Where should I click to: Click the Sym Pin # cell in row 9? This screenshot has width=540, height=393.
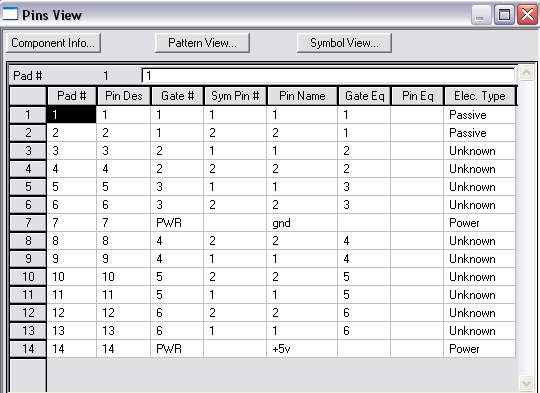pos(235,259)
